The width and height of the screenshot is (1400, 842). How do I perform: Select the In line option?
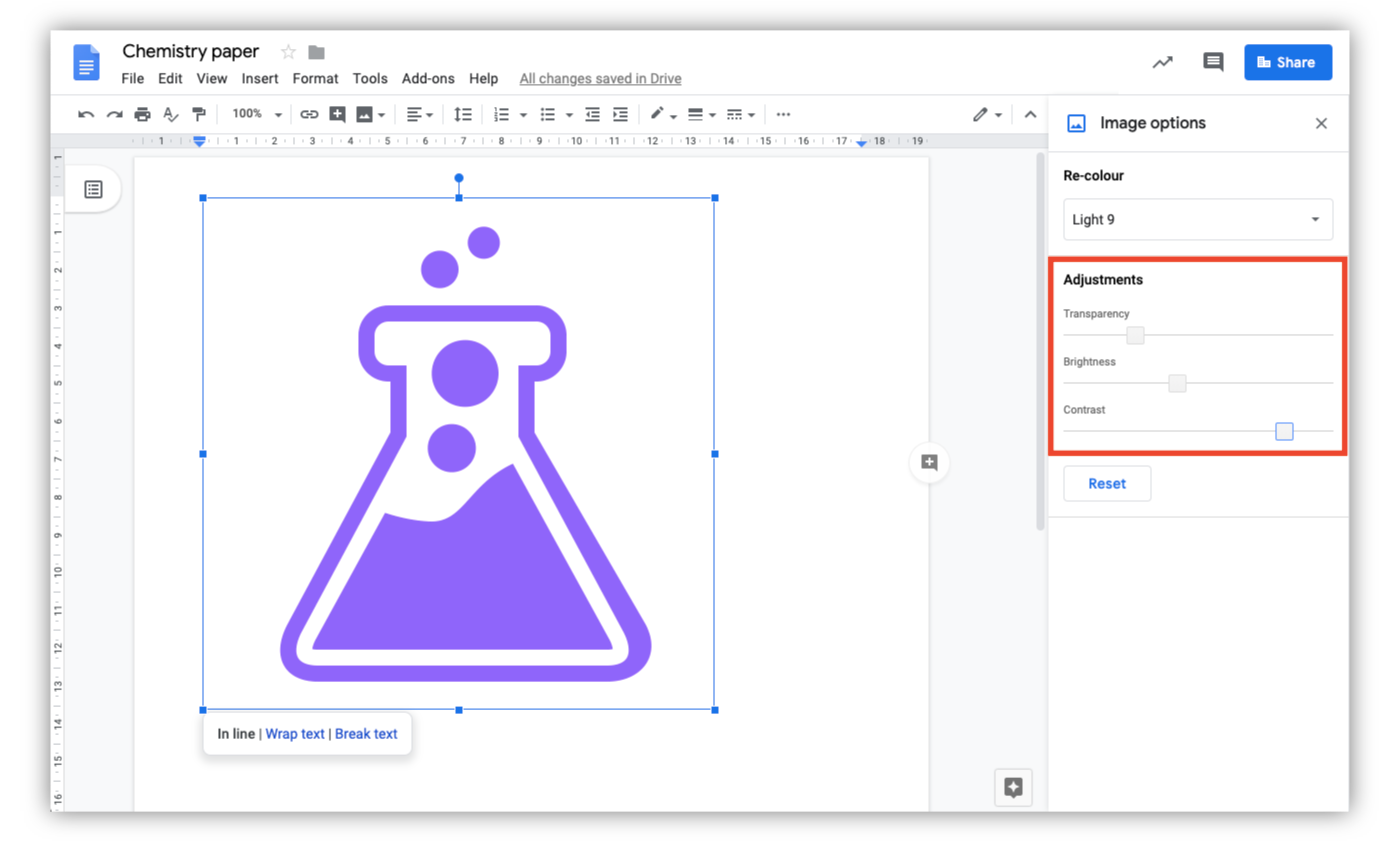tap(236, 734)
